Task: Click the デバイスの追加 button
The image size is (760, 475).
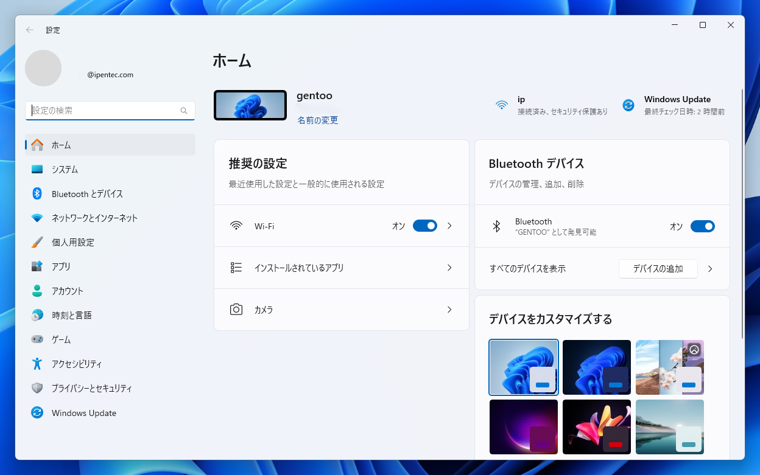Action: tap(658, 269)
